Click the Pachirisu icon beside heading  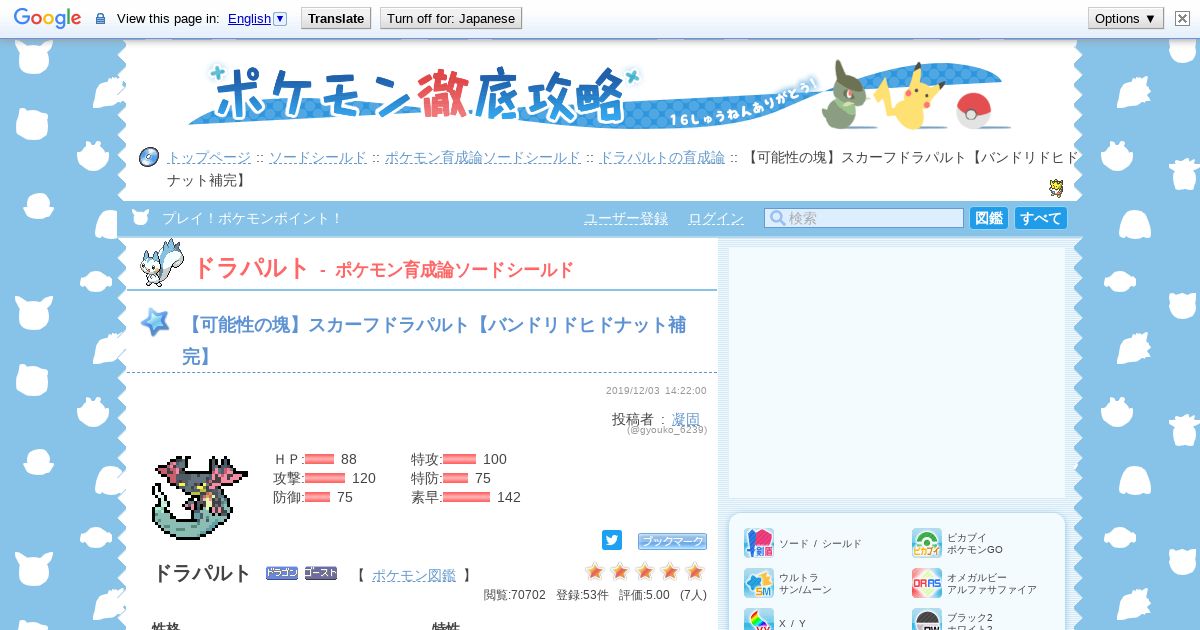(162, 262)
